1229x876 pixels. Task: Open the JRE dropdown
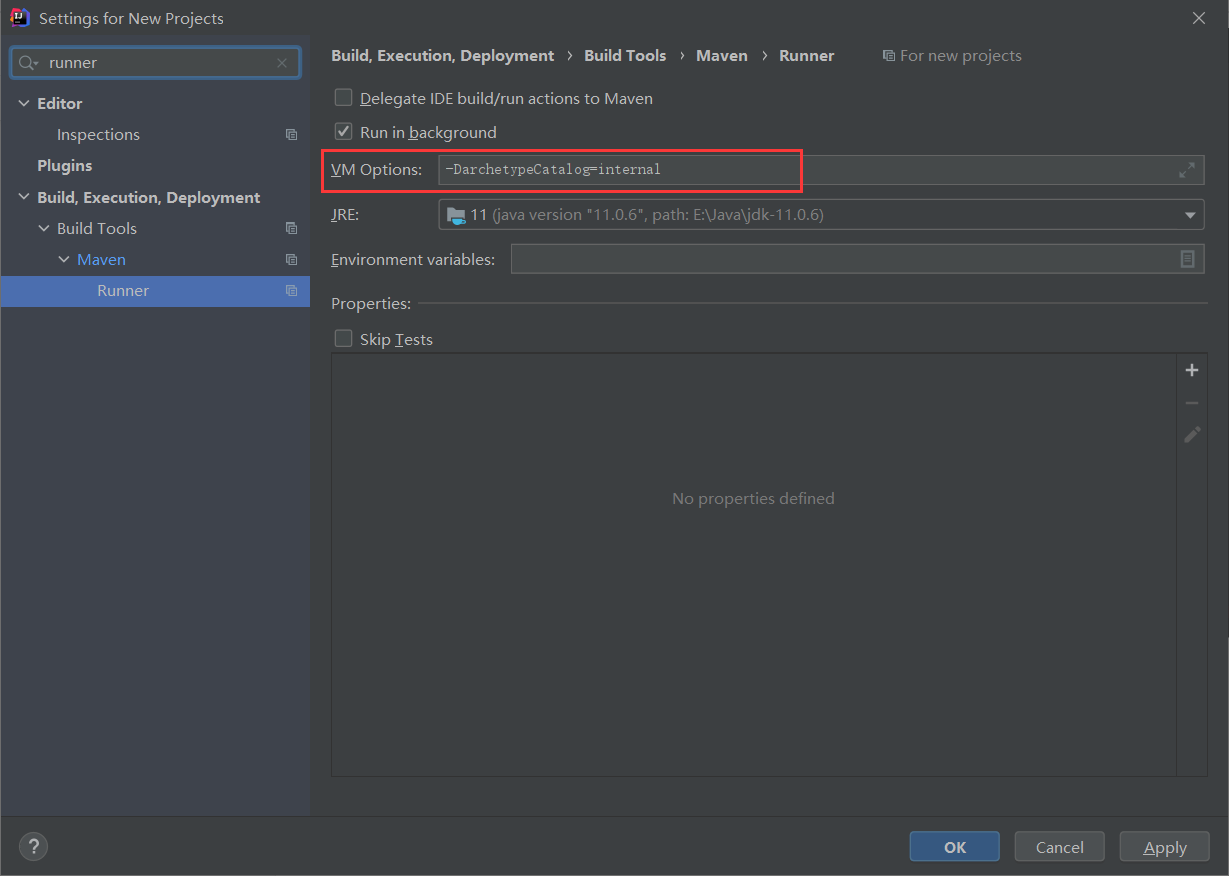point(1190,214)
